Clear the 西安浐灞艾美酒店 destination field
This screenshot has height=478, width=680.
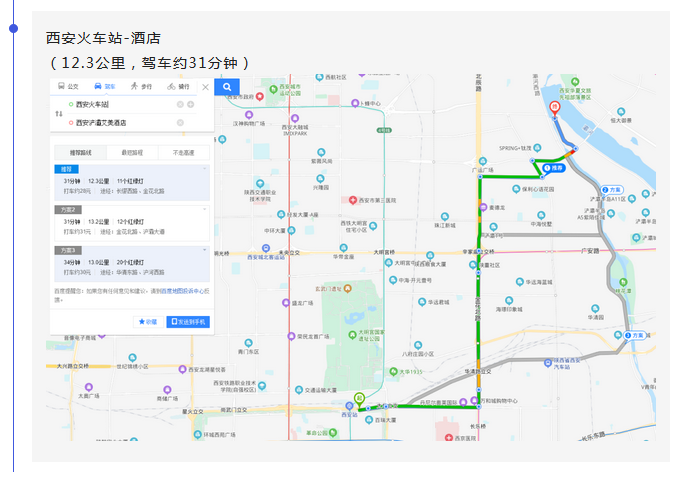180,123
